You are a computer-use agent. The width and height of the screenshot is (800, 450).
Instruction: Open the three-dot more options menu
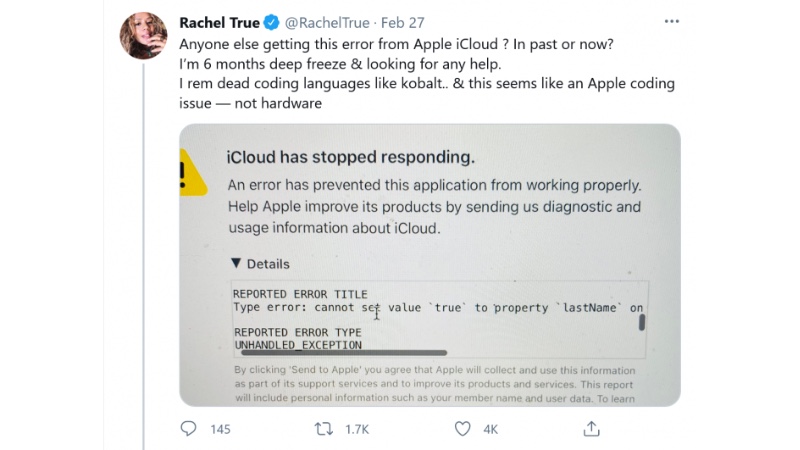pos(671,22)
